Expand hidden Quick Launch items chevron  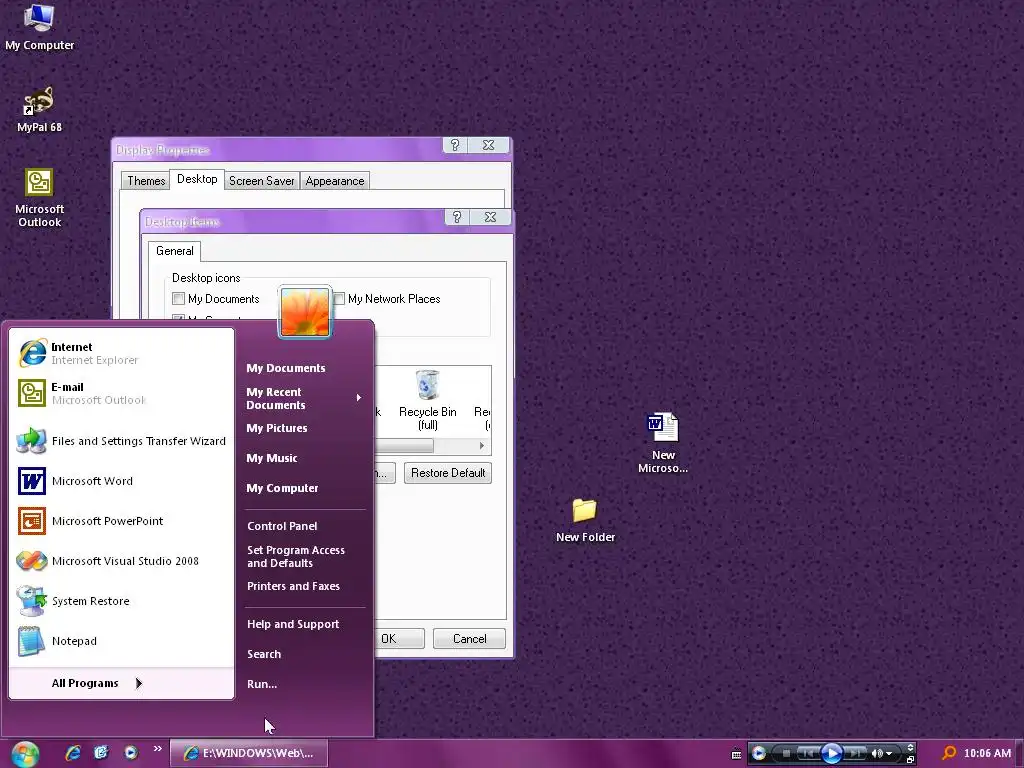(157, 748)
